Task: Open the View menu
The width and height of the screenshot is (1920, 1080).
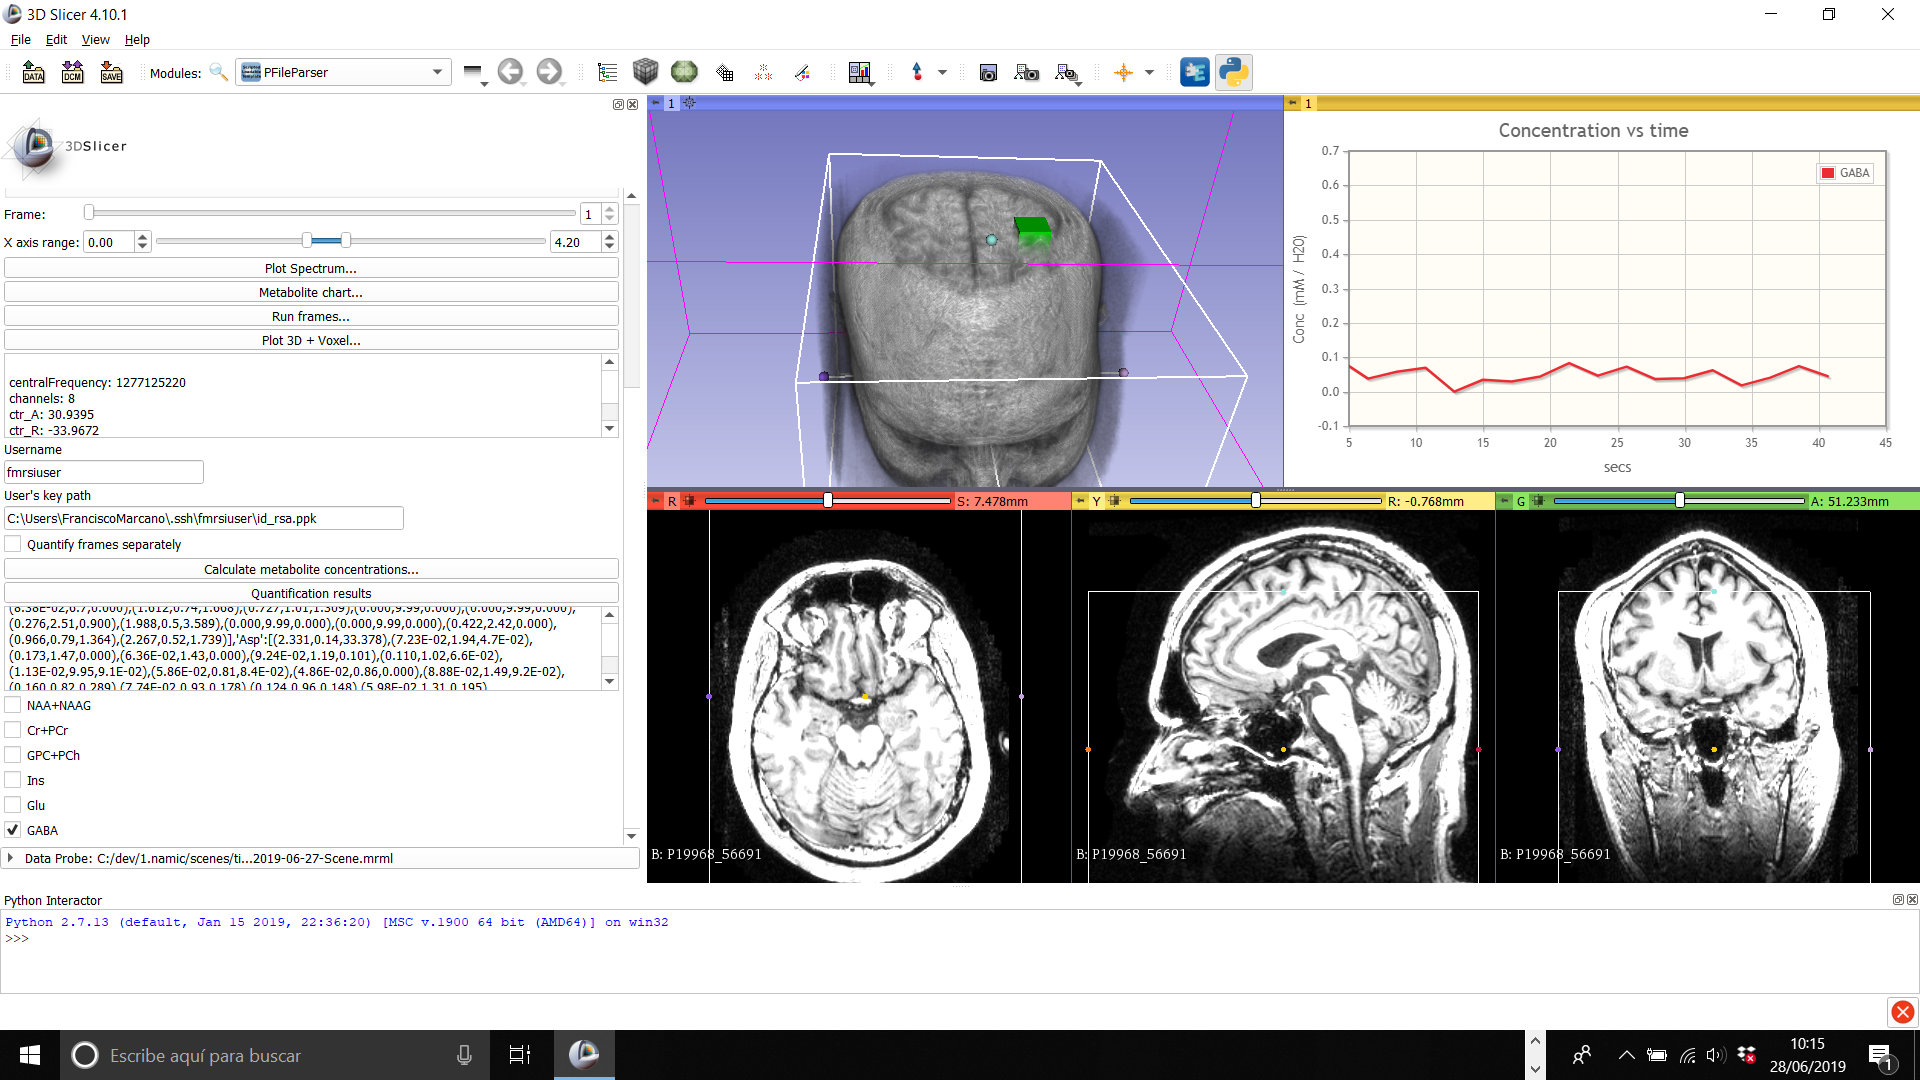Action: point(95,40)
